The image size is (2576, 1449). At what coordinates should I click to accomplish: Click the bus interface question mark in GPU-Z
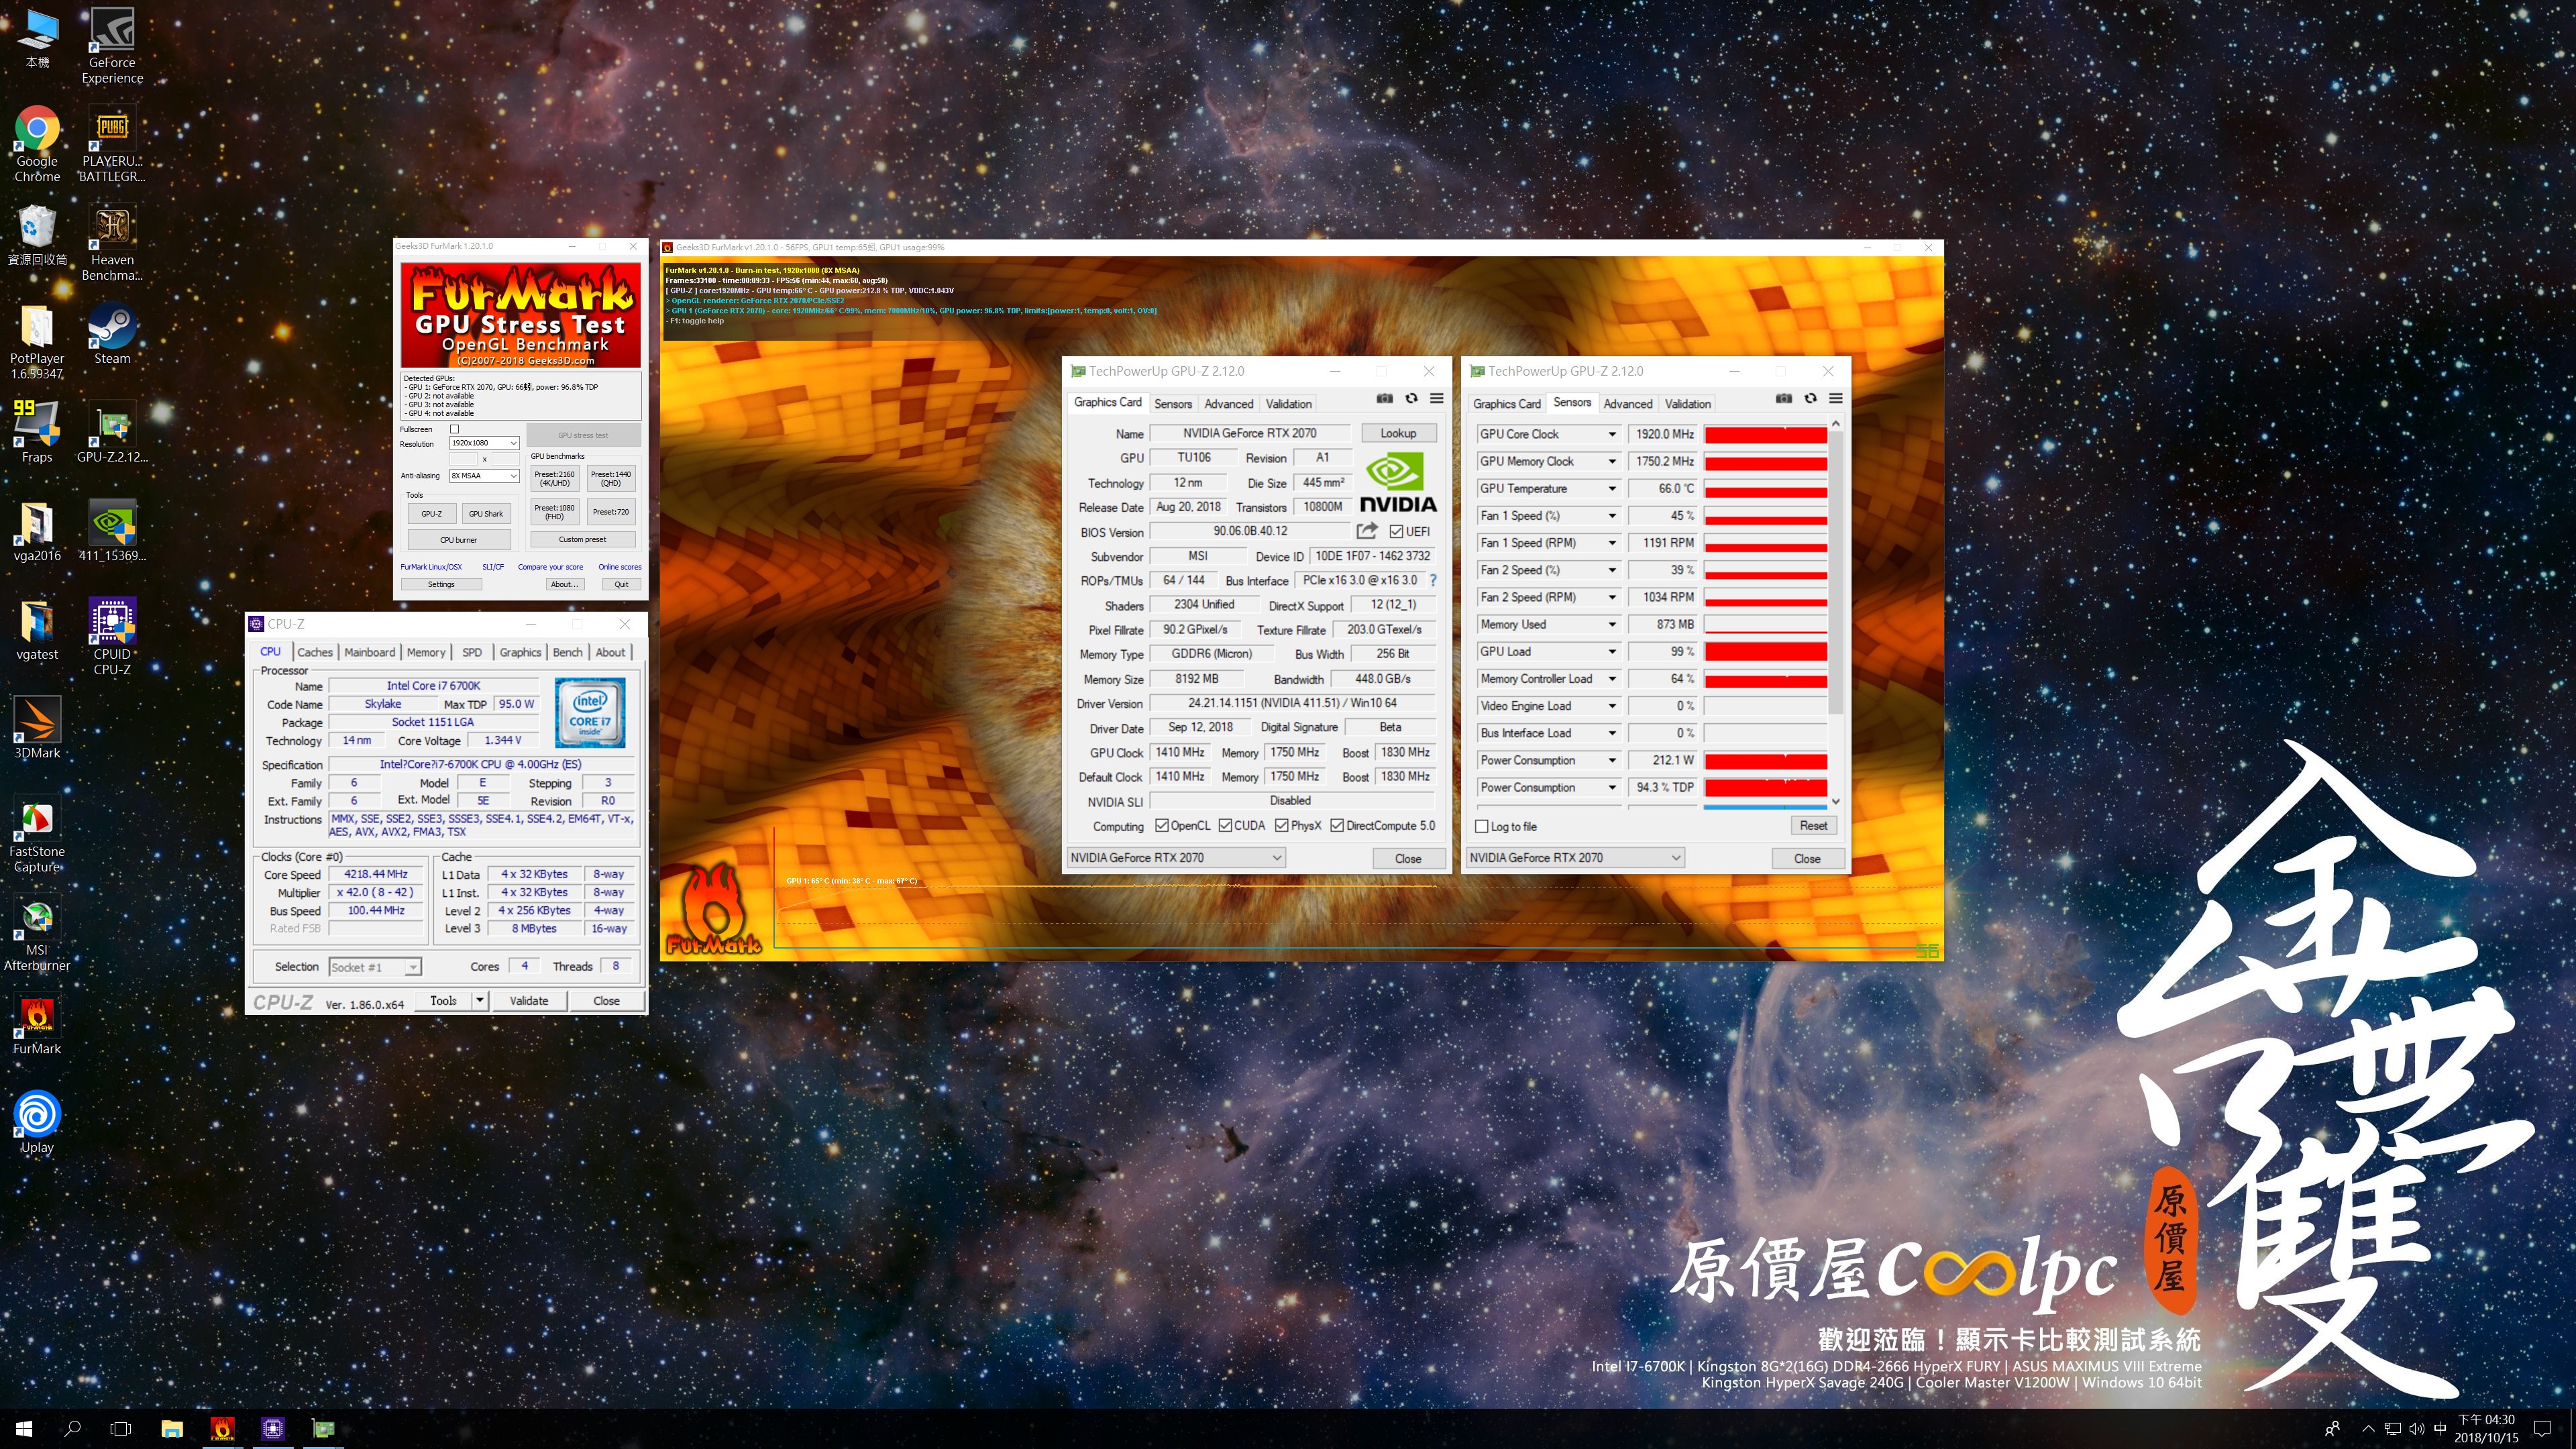point(1433,580)
